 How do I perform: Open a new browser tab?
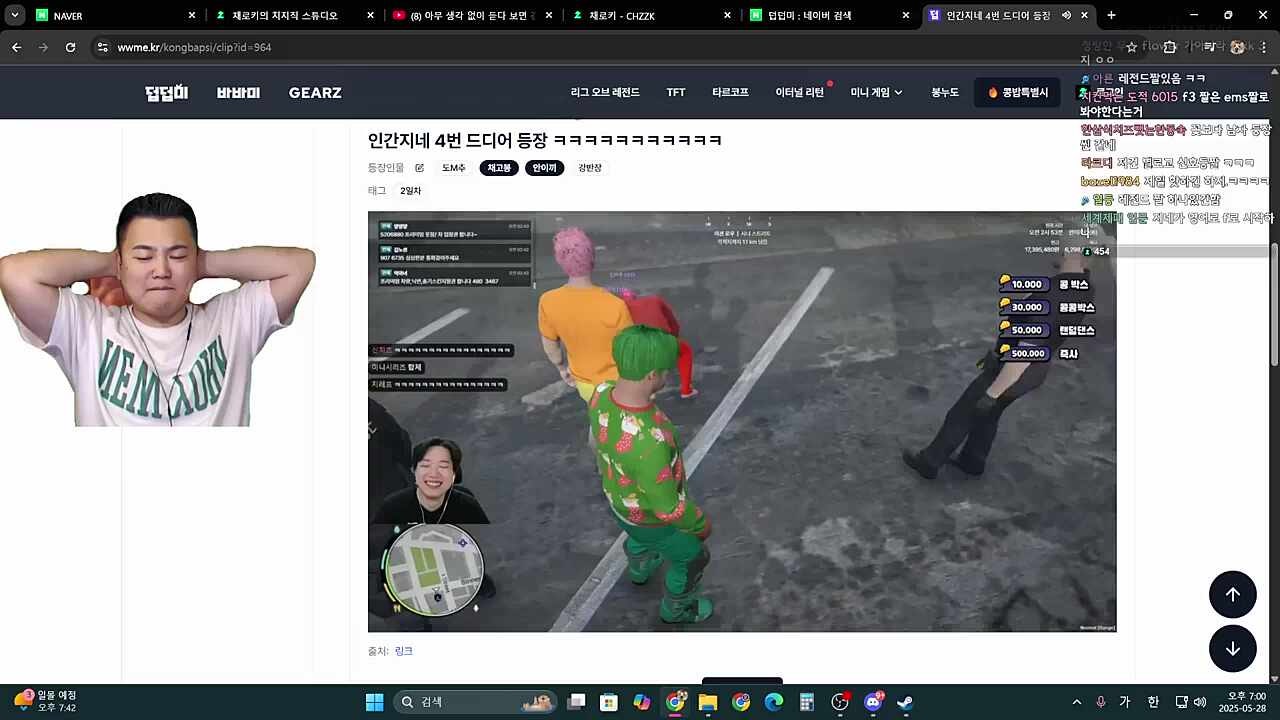1111,15
